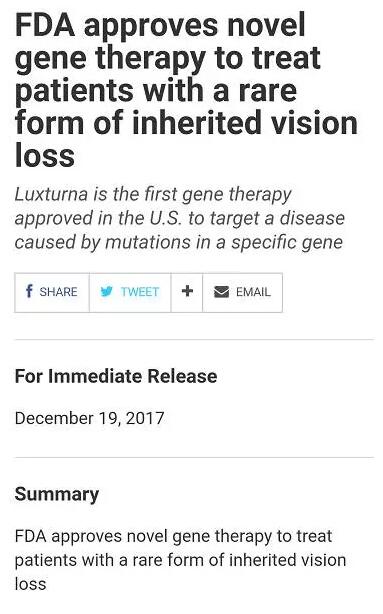Select the SHARE label text
This screenshot has width=383, height=614.
click(x=58, y=292)
